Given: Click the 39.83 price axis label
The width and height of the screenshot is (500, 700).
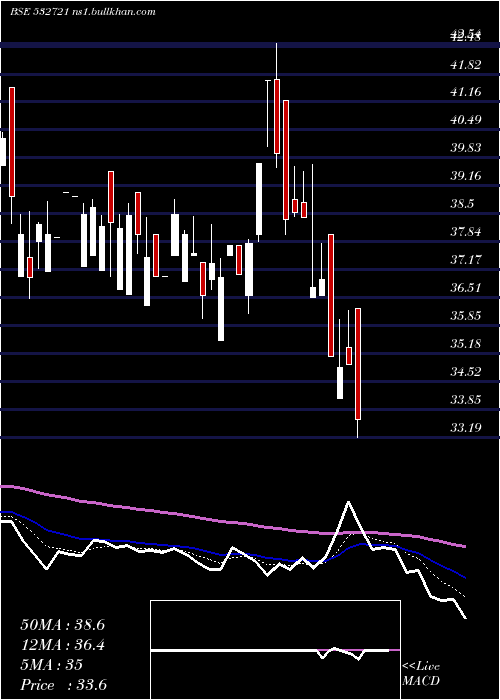Looking at the screenshot, I should click(x=466, y=148).
